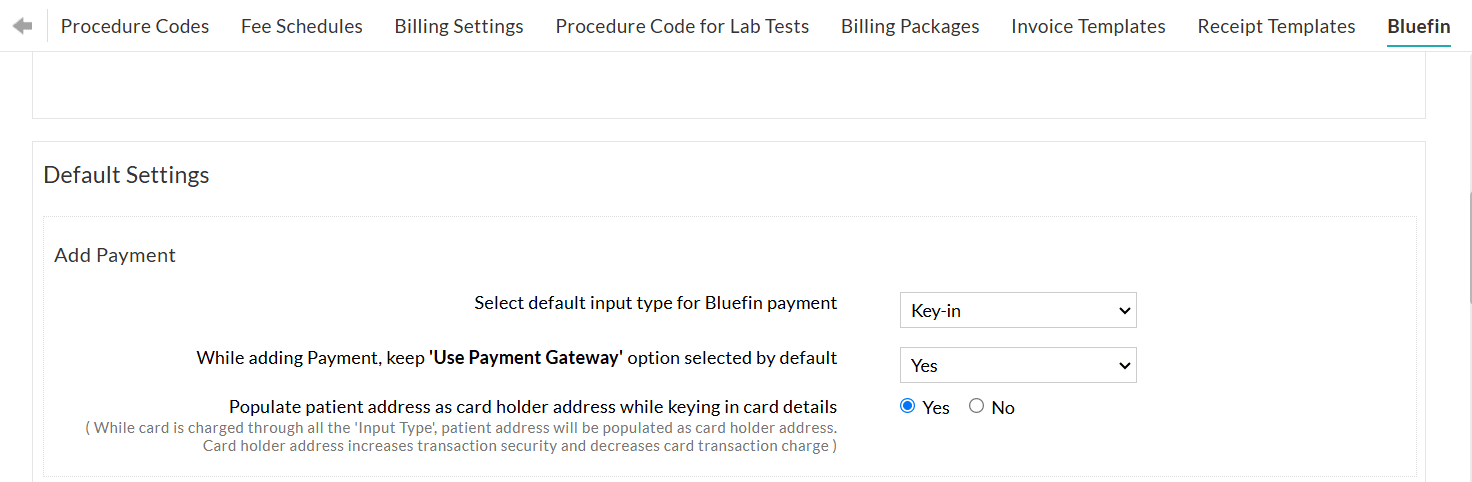Open the Invoice Templates tab
This screenshot has height=482, width=1472.
[x=1088, y=27]
